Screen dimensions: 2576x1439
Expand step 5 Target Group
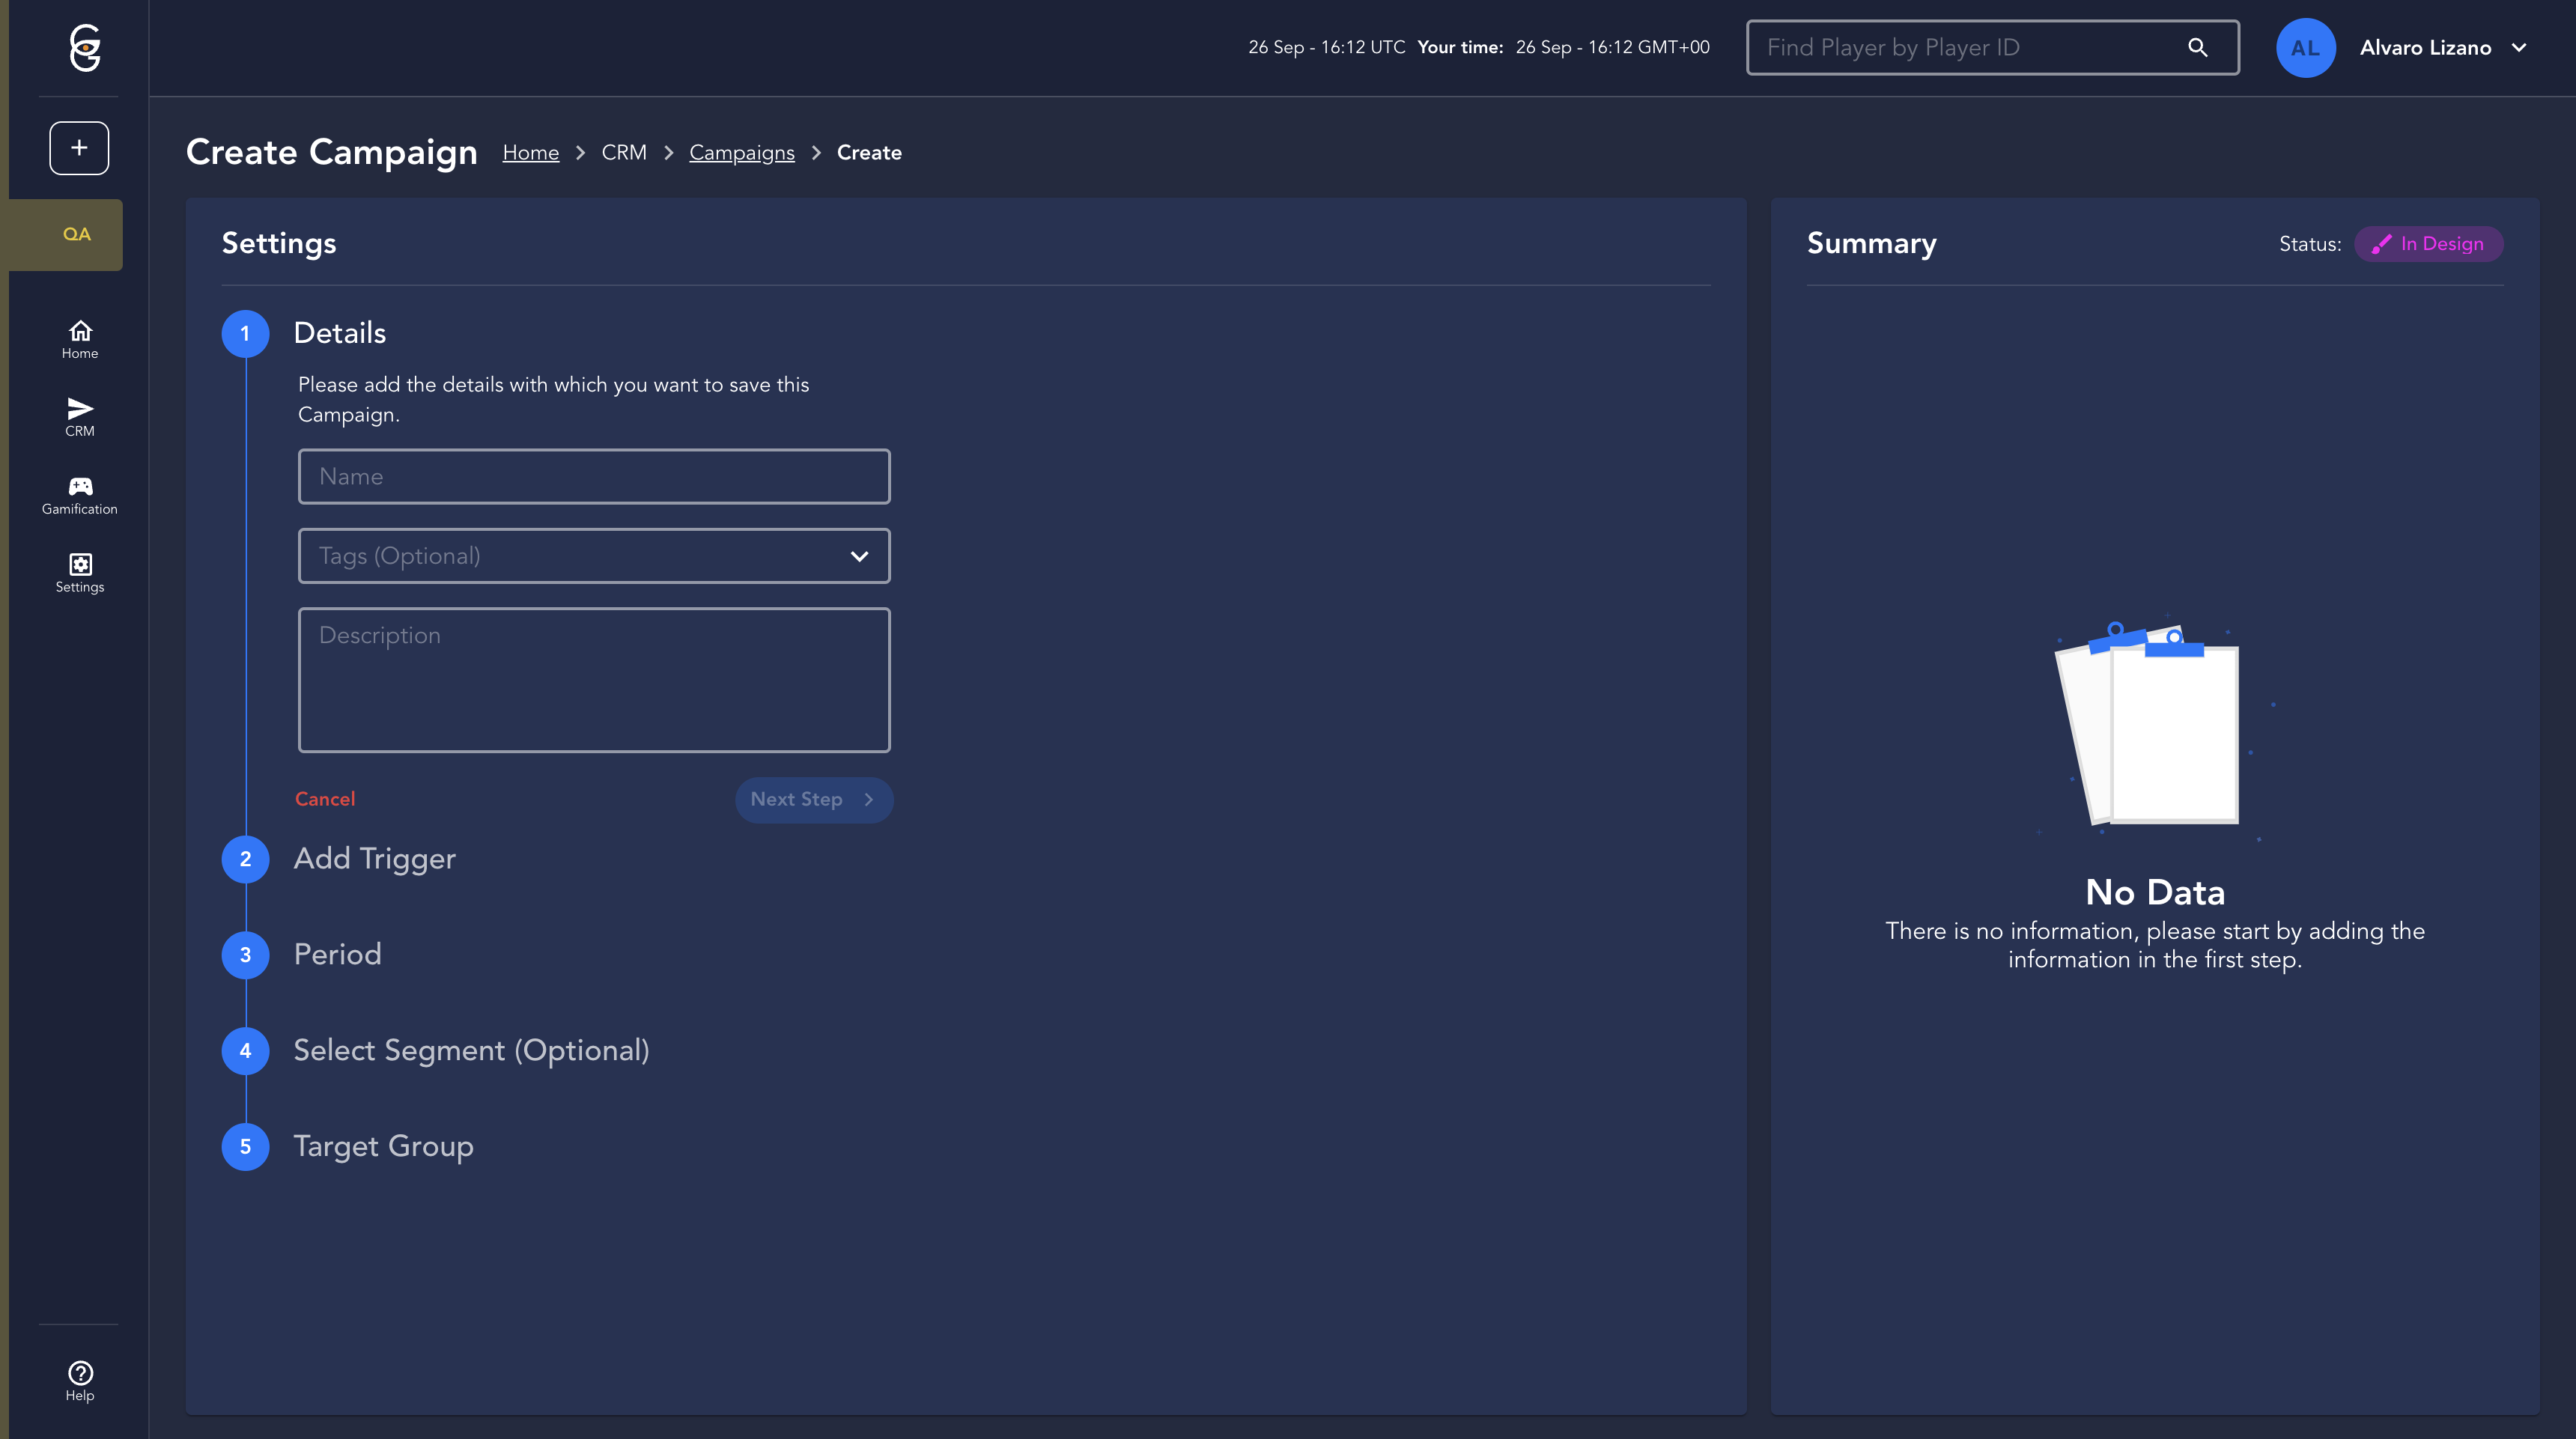pos(383,1147)
